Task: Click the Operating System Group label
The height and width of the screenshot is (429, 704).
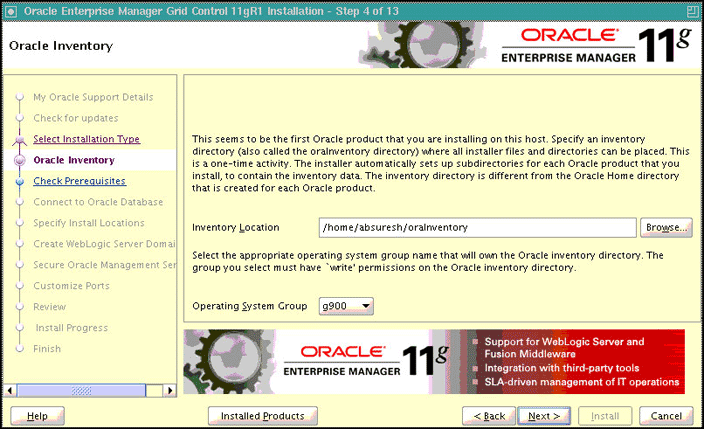Action: (x=250, y=306)
